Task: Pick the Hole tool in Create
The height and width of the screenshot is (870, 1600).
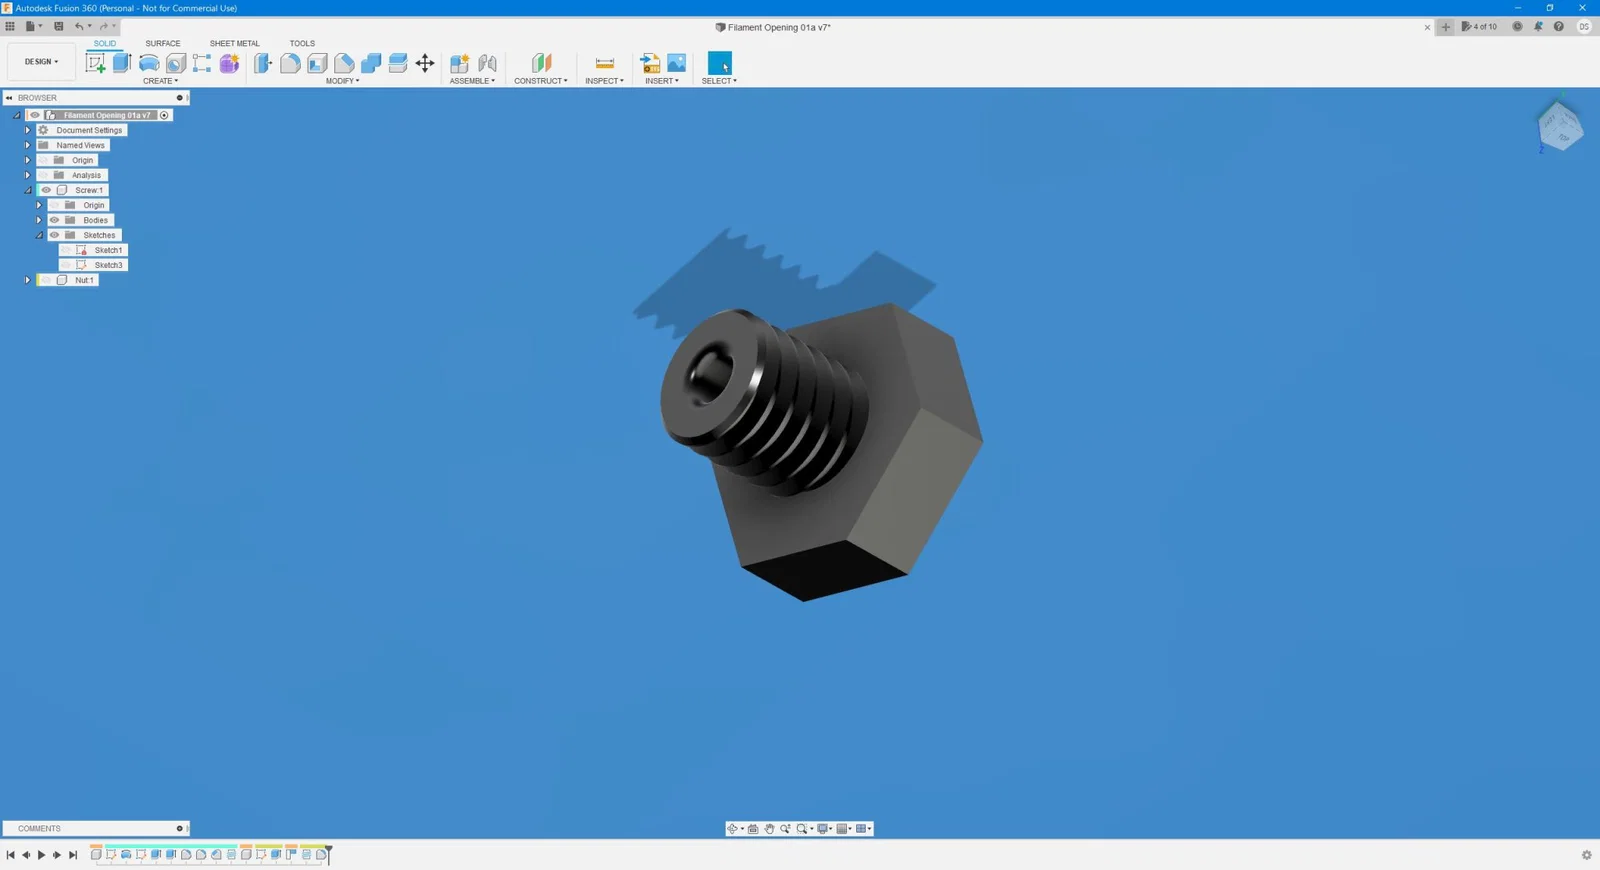Action: coord(176,63)
